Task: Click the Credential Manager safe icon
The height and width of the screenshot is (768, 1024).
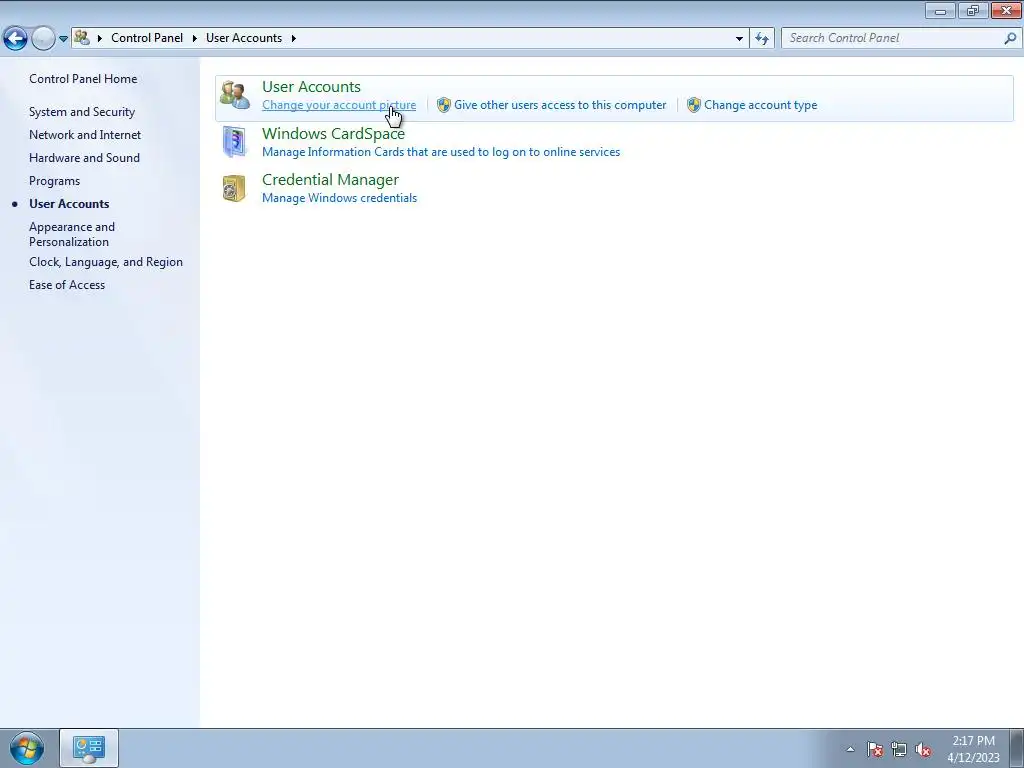Action: pos(234,189)
